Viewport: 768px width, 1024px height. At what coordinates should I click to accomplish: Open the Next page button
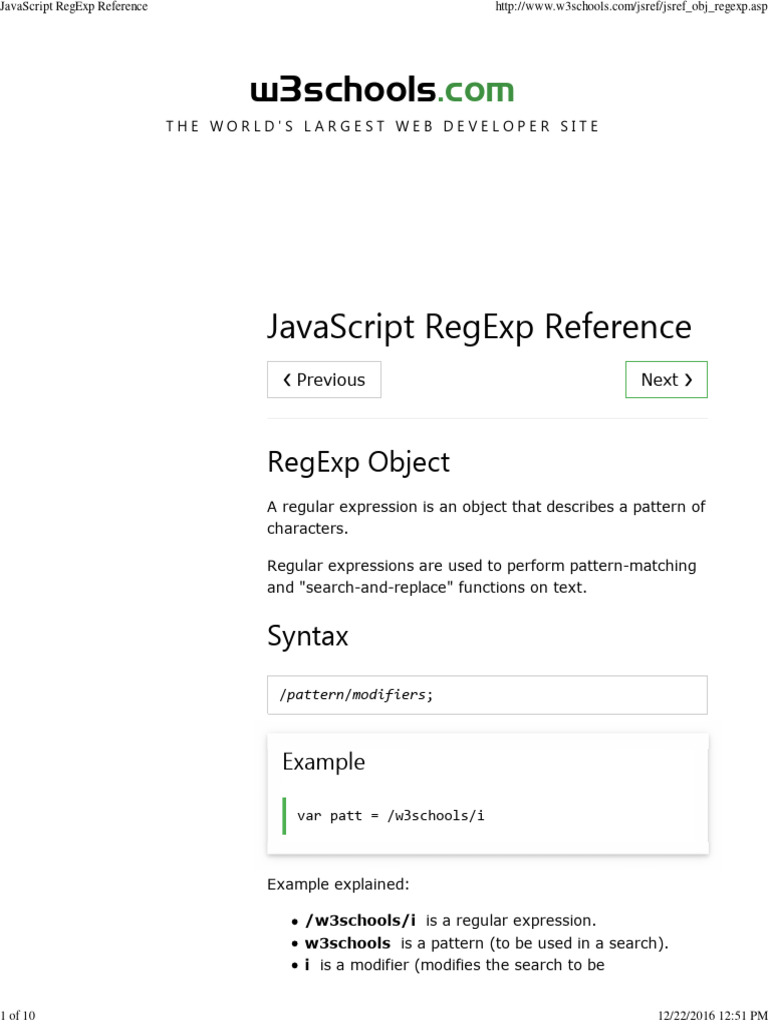[666, 379]
